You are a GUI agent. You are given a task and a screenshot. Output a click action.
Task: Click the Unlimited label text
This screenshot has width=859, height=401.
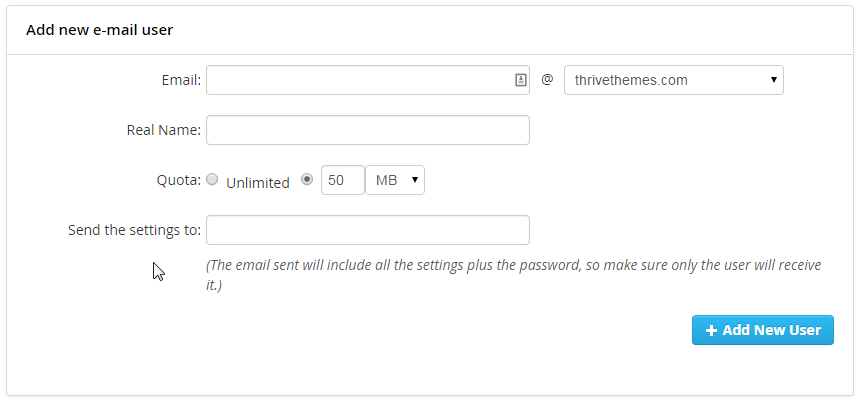tap(258, 183)
